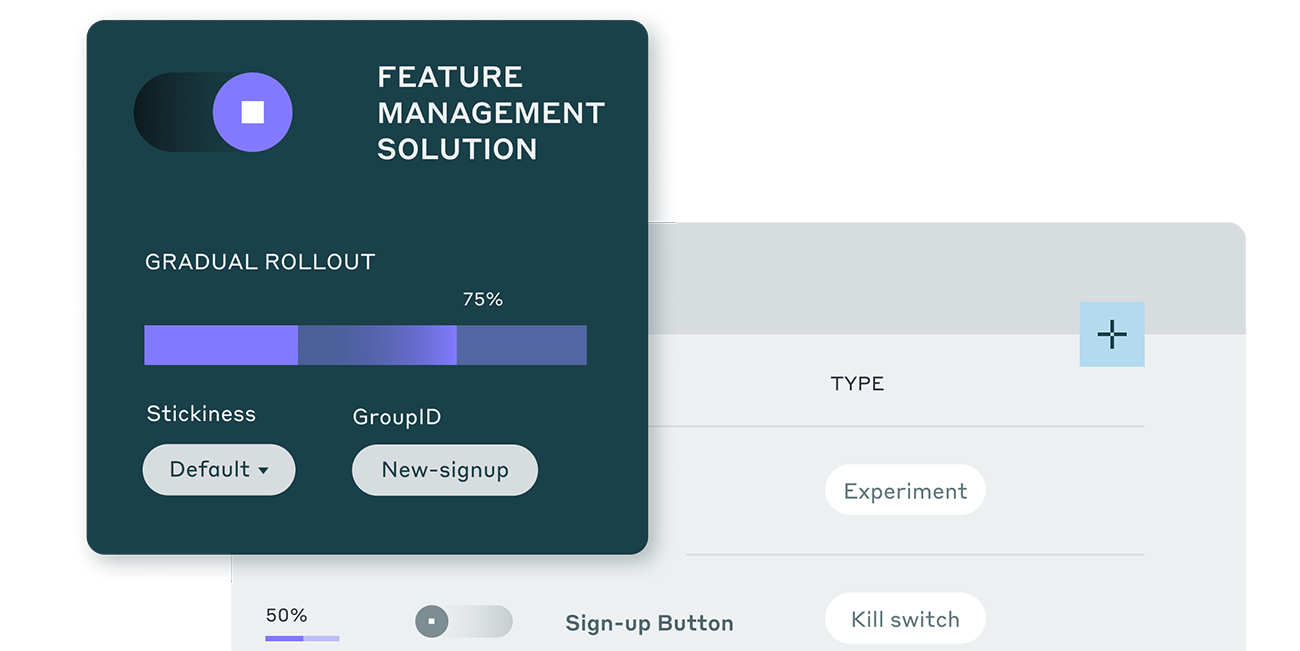Click the GroupID field label
Viewport: 1300px width, 651px height.
coord(397,417)
